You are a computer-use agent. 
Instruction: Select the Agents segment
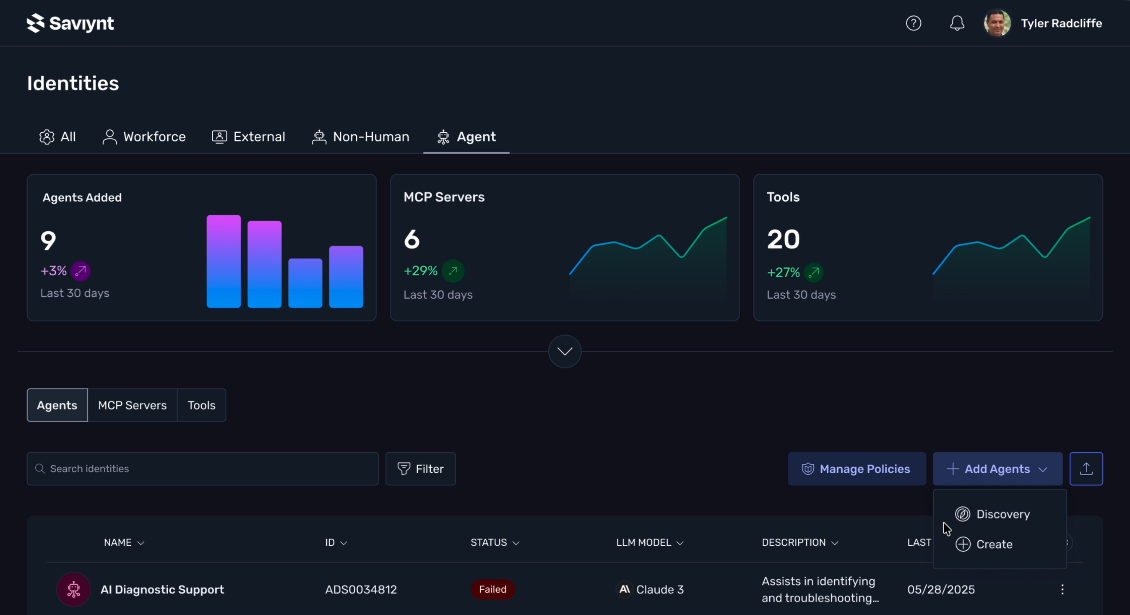coord(57,405)
